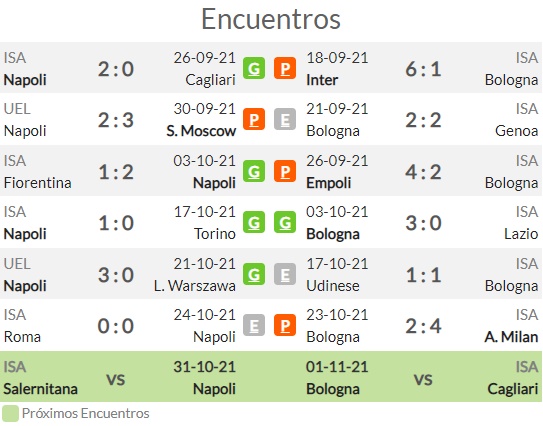Click orange P badge for Bologna-A. Milan match
This screenshot has height=426, width=543.
click(285, 325)
